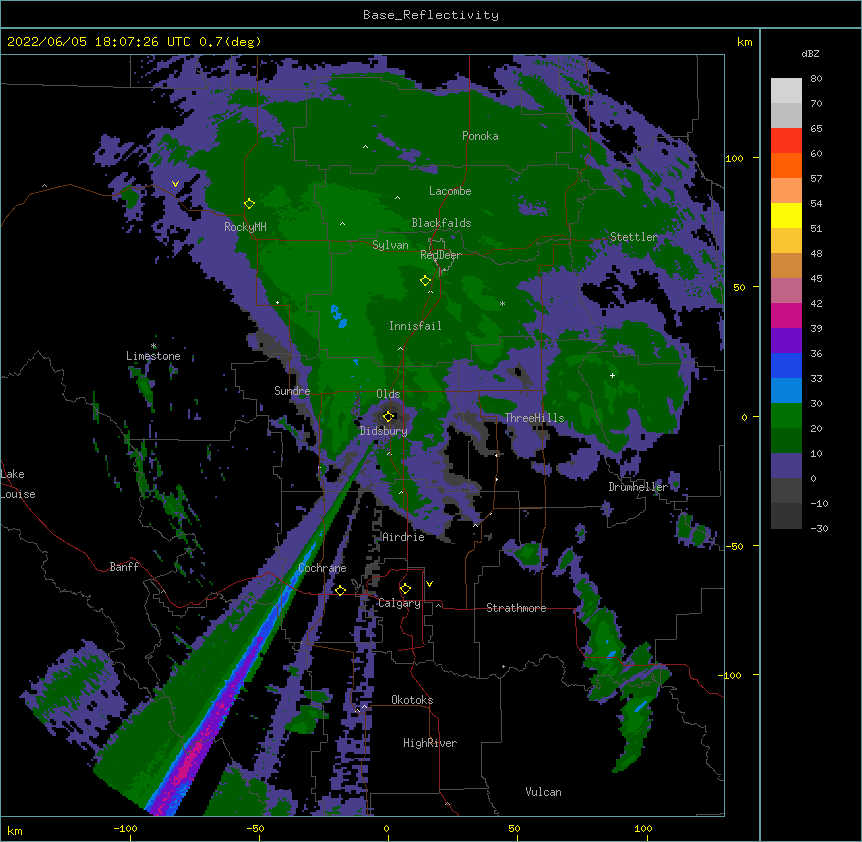Click the RedDeer city label

tap(440, 255)
